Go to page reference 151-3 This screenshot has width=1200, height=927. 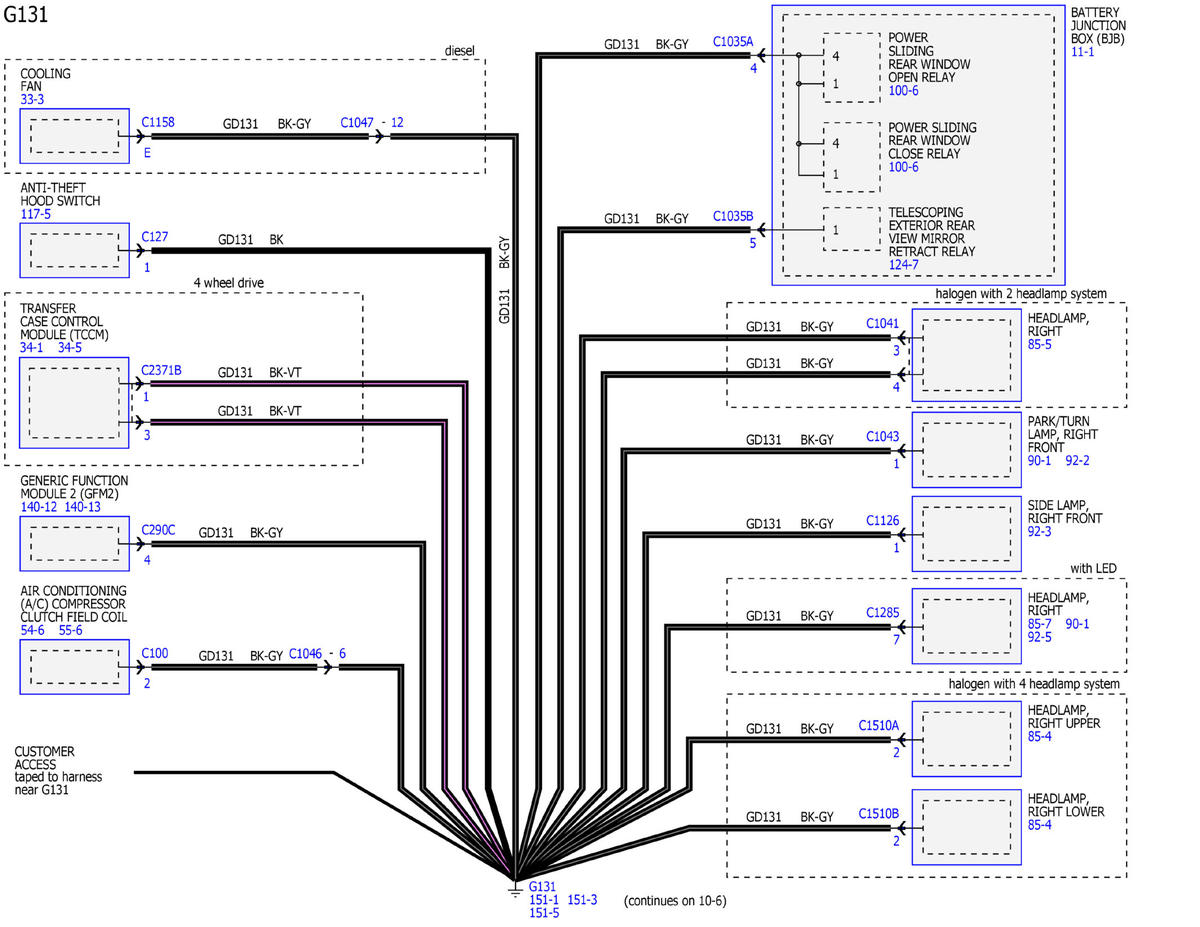click(x=582, y=900)
